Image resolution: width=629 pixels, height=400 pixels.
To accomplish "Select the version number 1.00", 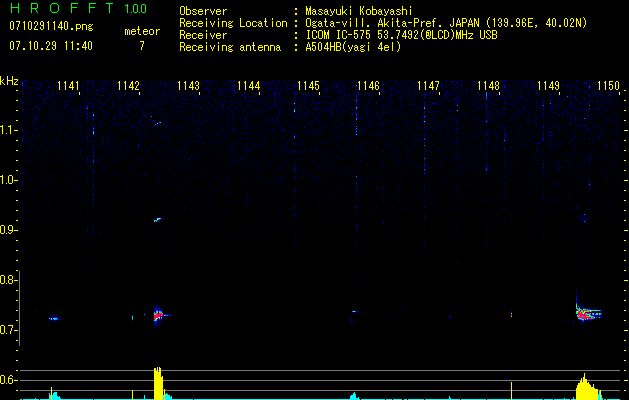I will (136, 9).
